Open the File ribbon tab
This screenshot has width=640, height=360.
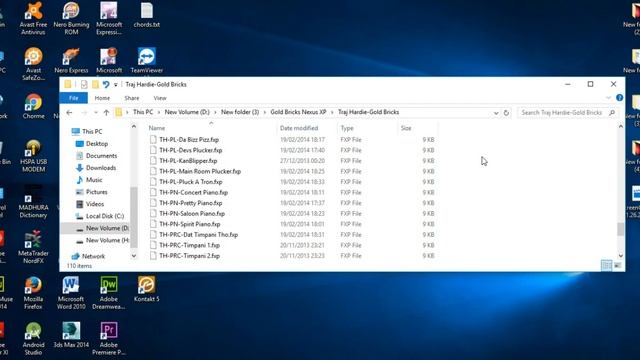click(x=73, y=98)
